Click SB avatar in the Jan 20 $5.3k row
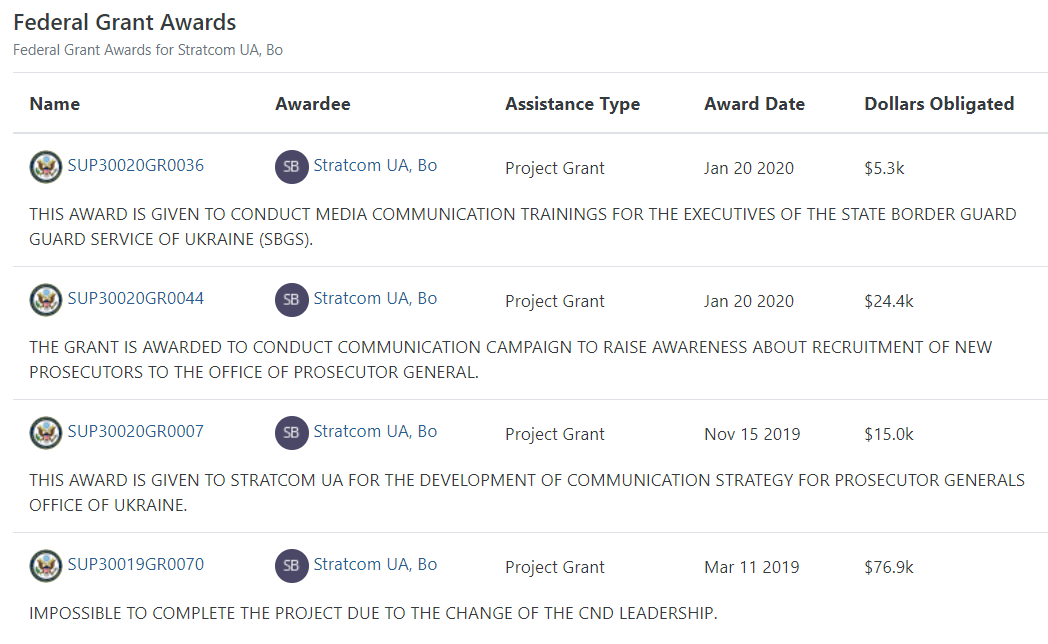Image resolution: width=1048 pixels, height=644 pixels. [291, 167]
